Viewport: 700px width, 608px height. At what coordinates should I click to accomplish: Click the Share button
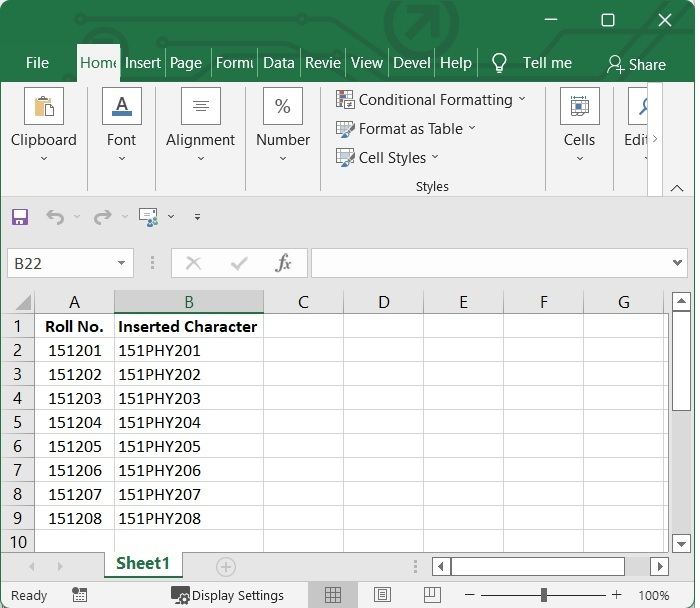click(x=636, y=64)
